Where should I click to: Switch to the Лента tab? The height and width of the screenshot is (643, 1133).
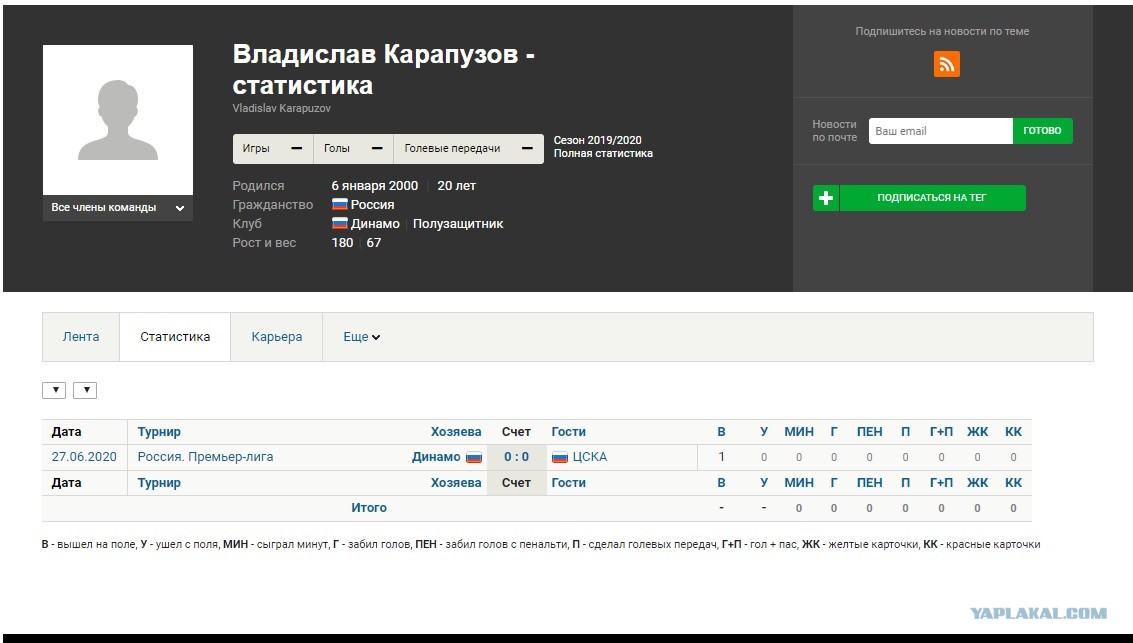[81, 337]
